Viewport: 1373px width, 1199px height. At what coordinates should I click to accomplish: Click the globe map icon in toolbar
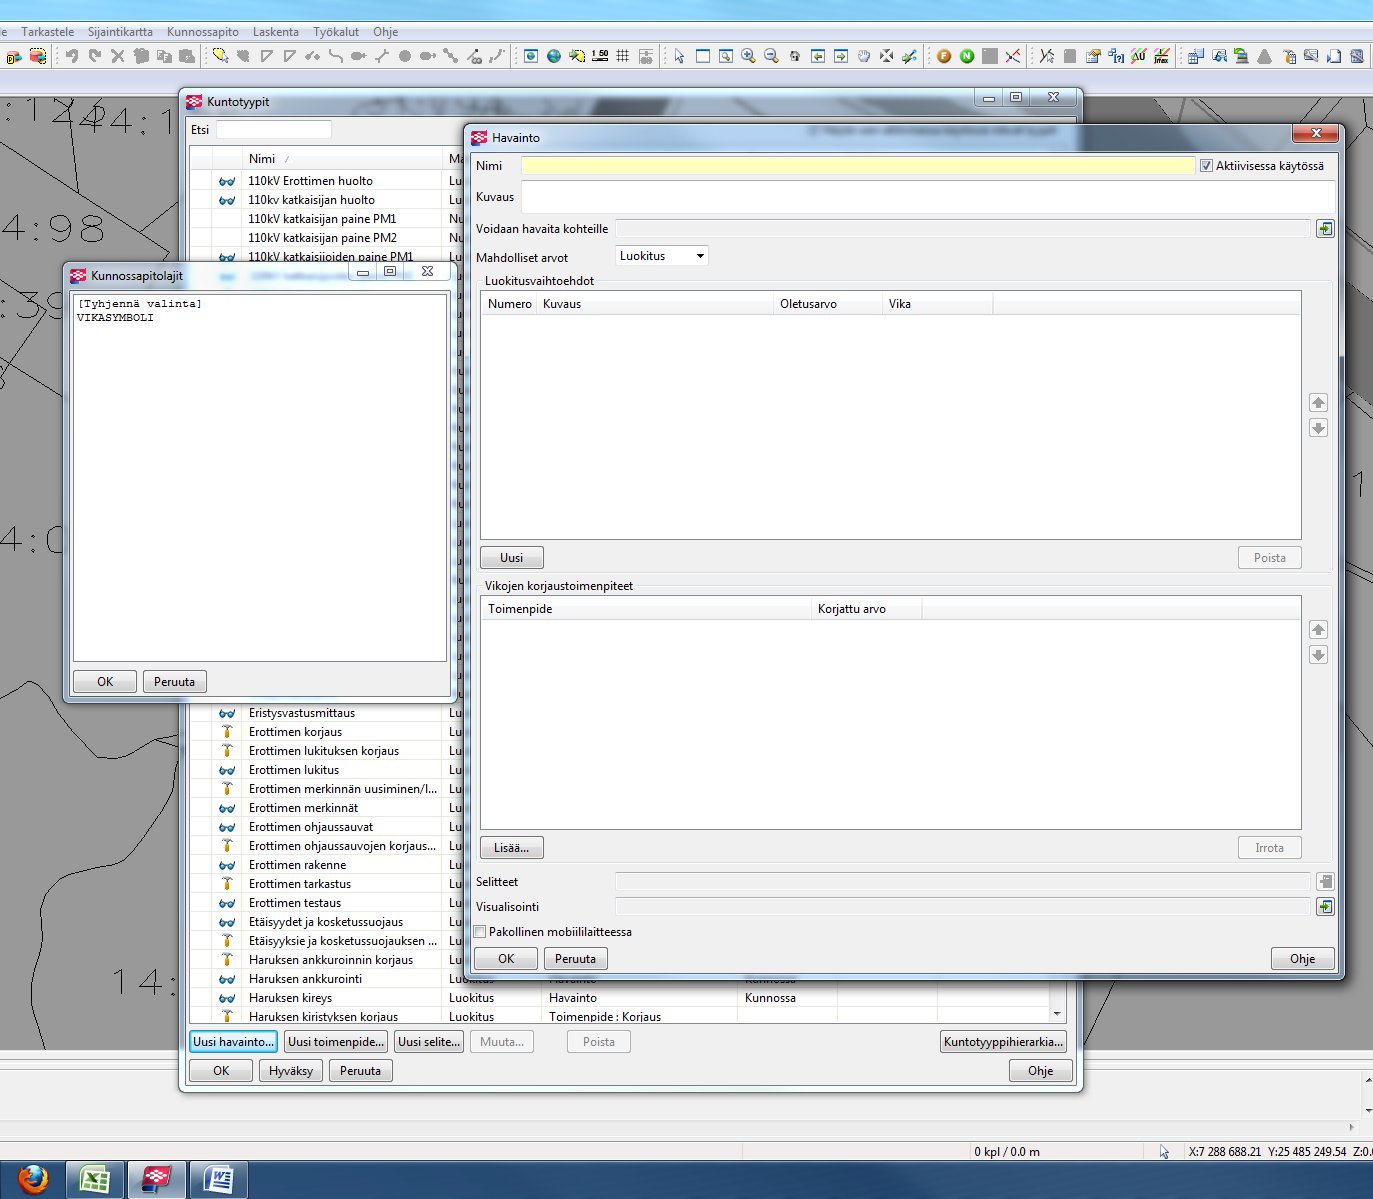point(553,56)
